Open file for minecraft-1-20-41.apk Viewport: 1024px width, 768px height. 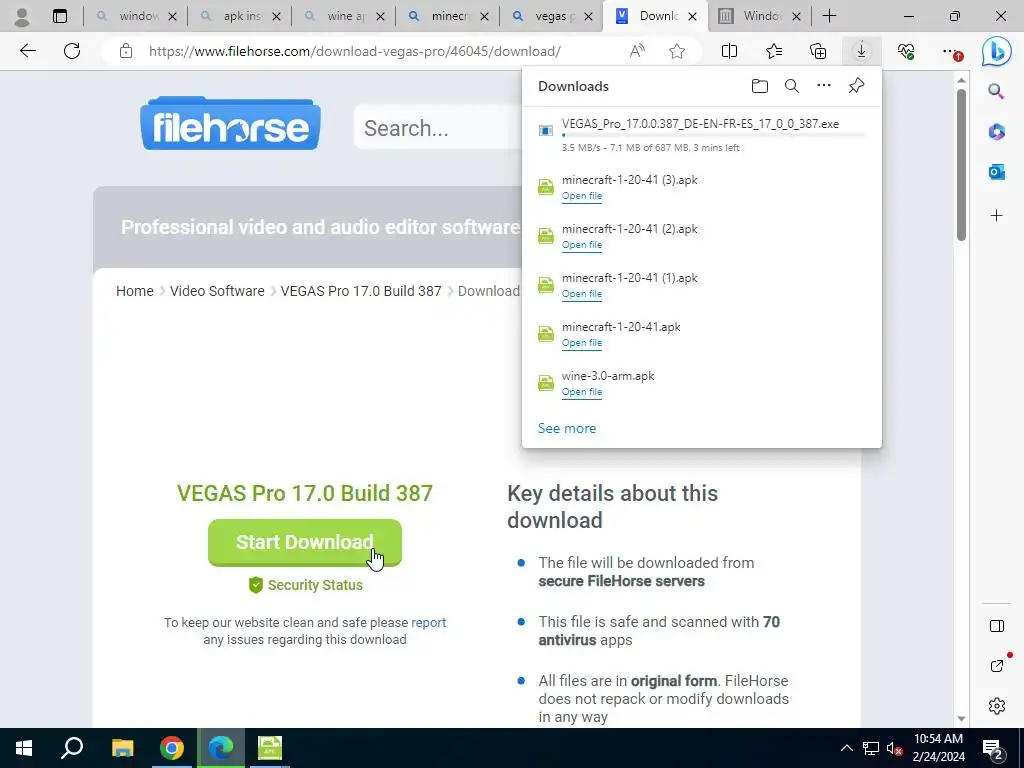point(582,343)
